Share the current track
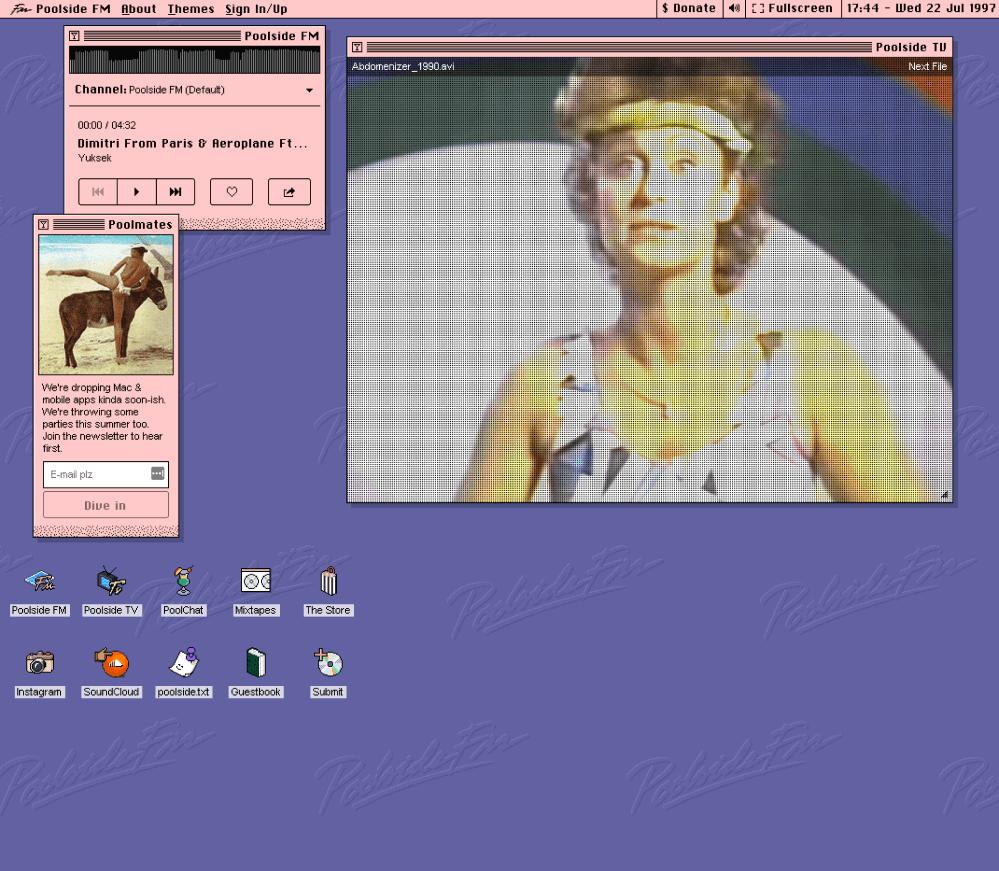 [289, 192]
